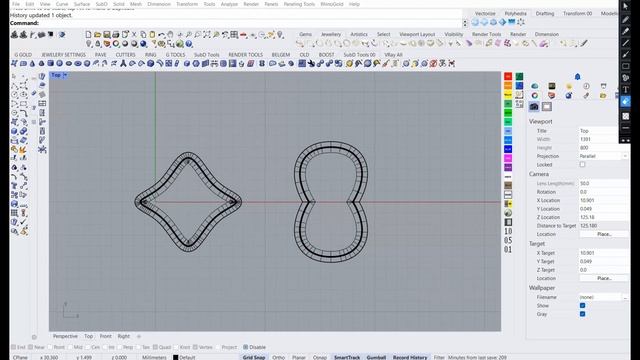640x360 pixels.
Task: Toggle Ortho in status bar
Action: (x=278, y=357)
